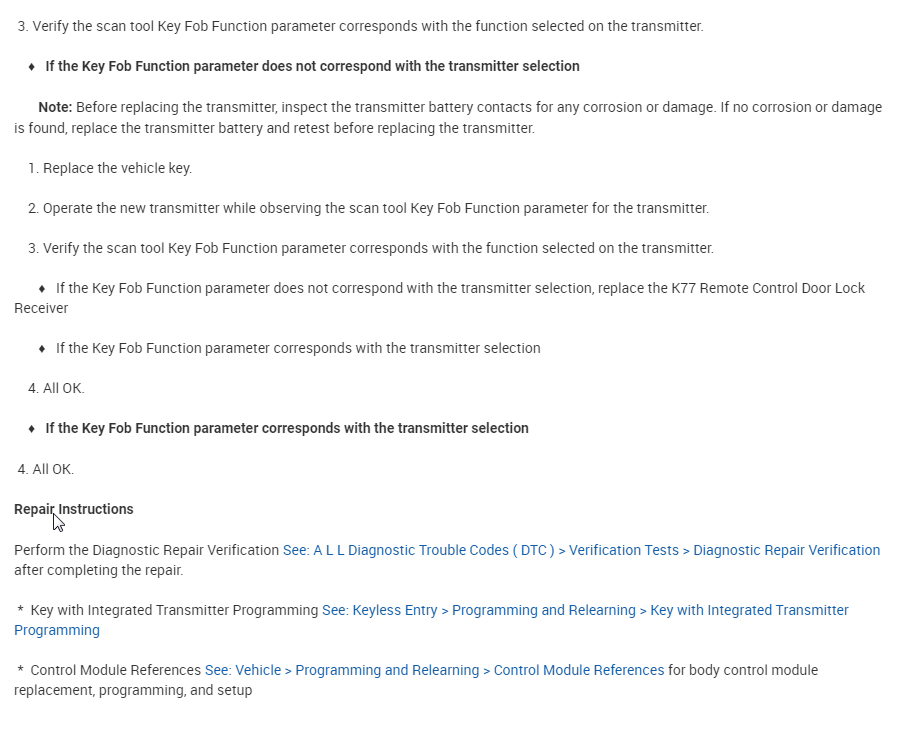
Task: Click diamond bullet beside non-bold 'corresponds with' line
Action: pyautogui.click(x=42, y=349)
